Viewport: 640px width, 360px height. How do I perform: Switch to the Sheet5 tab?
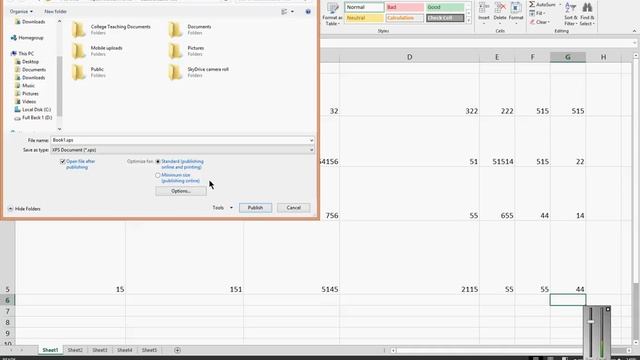click(x=149, y=350)
